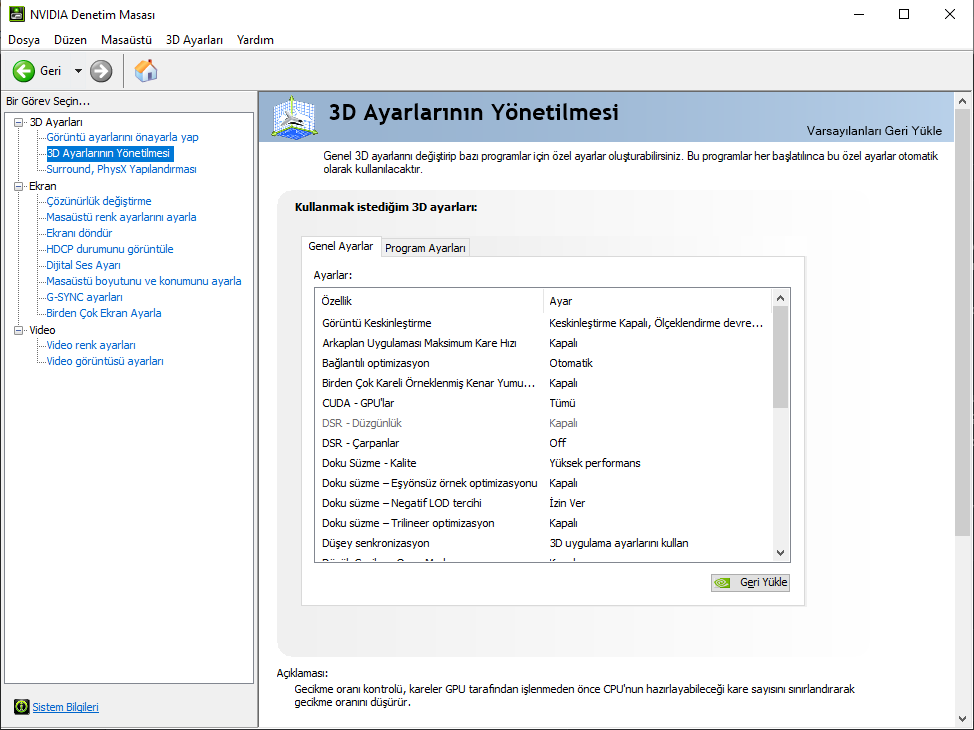Click Varsayılanları Geri Yükle link
This screenshot has width=974, height=730.
(874, 130)
